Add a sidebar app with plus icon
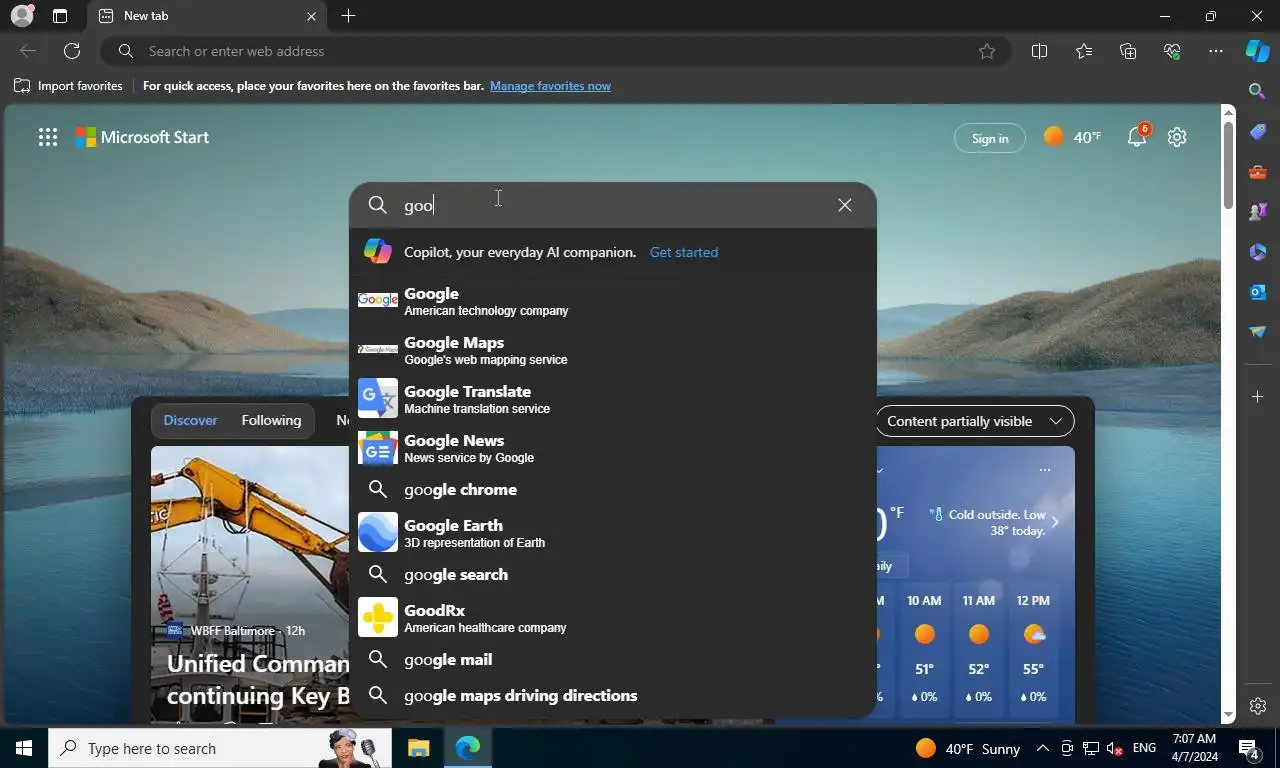The height and width of the screenshot is (768, 1280). click(1258, 397)
